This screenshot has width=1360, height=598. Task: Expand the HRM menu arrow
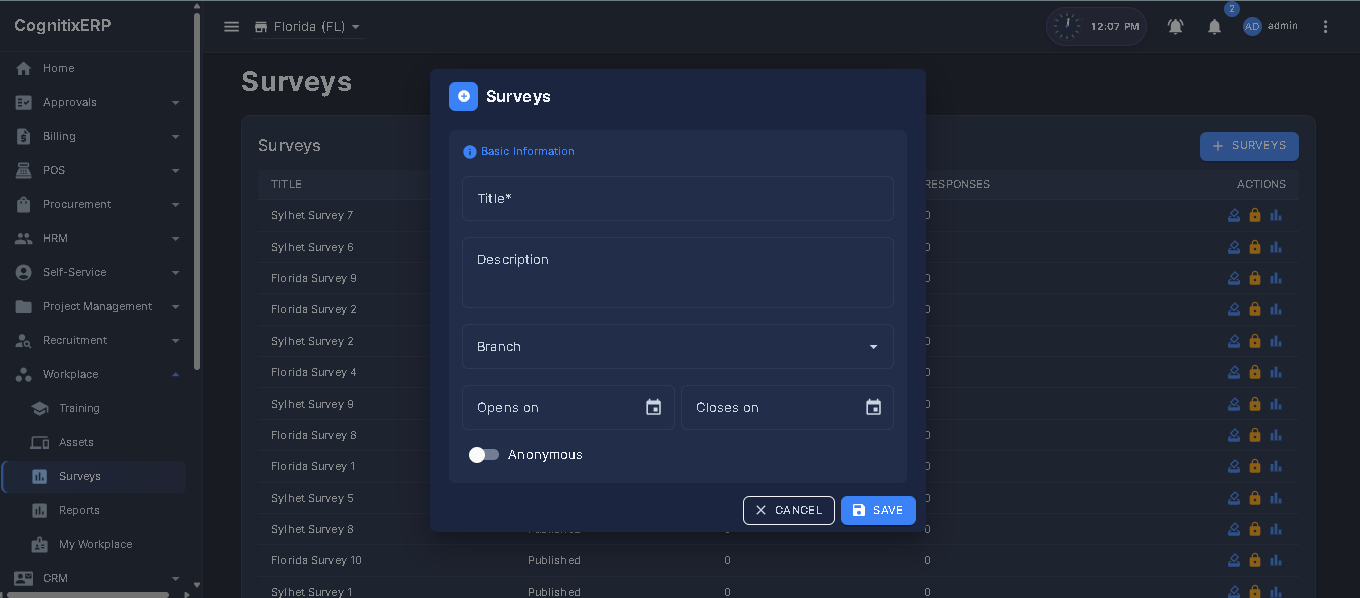tap(176, 238)
